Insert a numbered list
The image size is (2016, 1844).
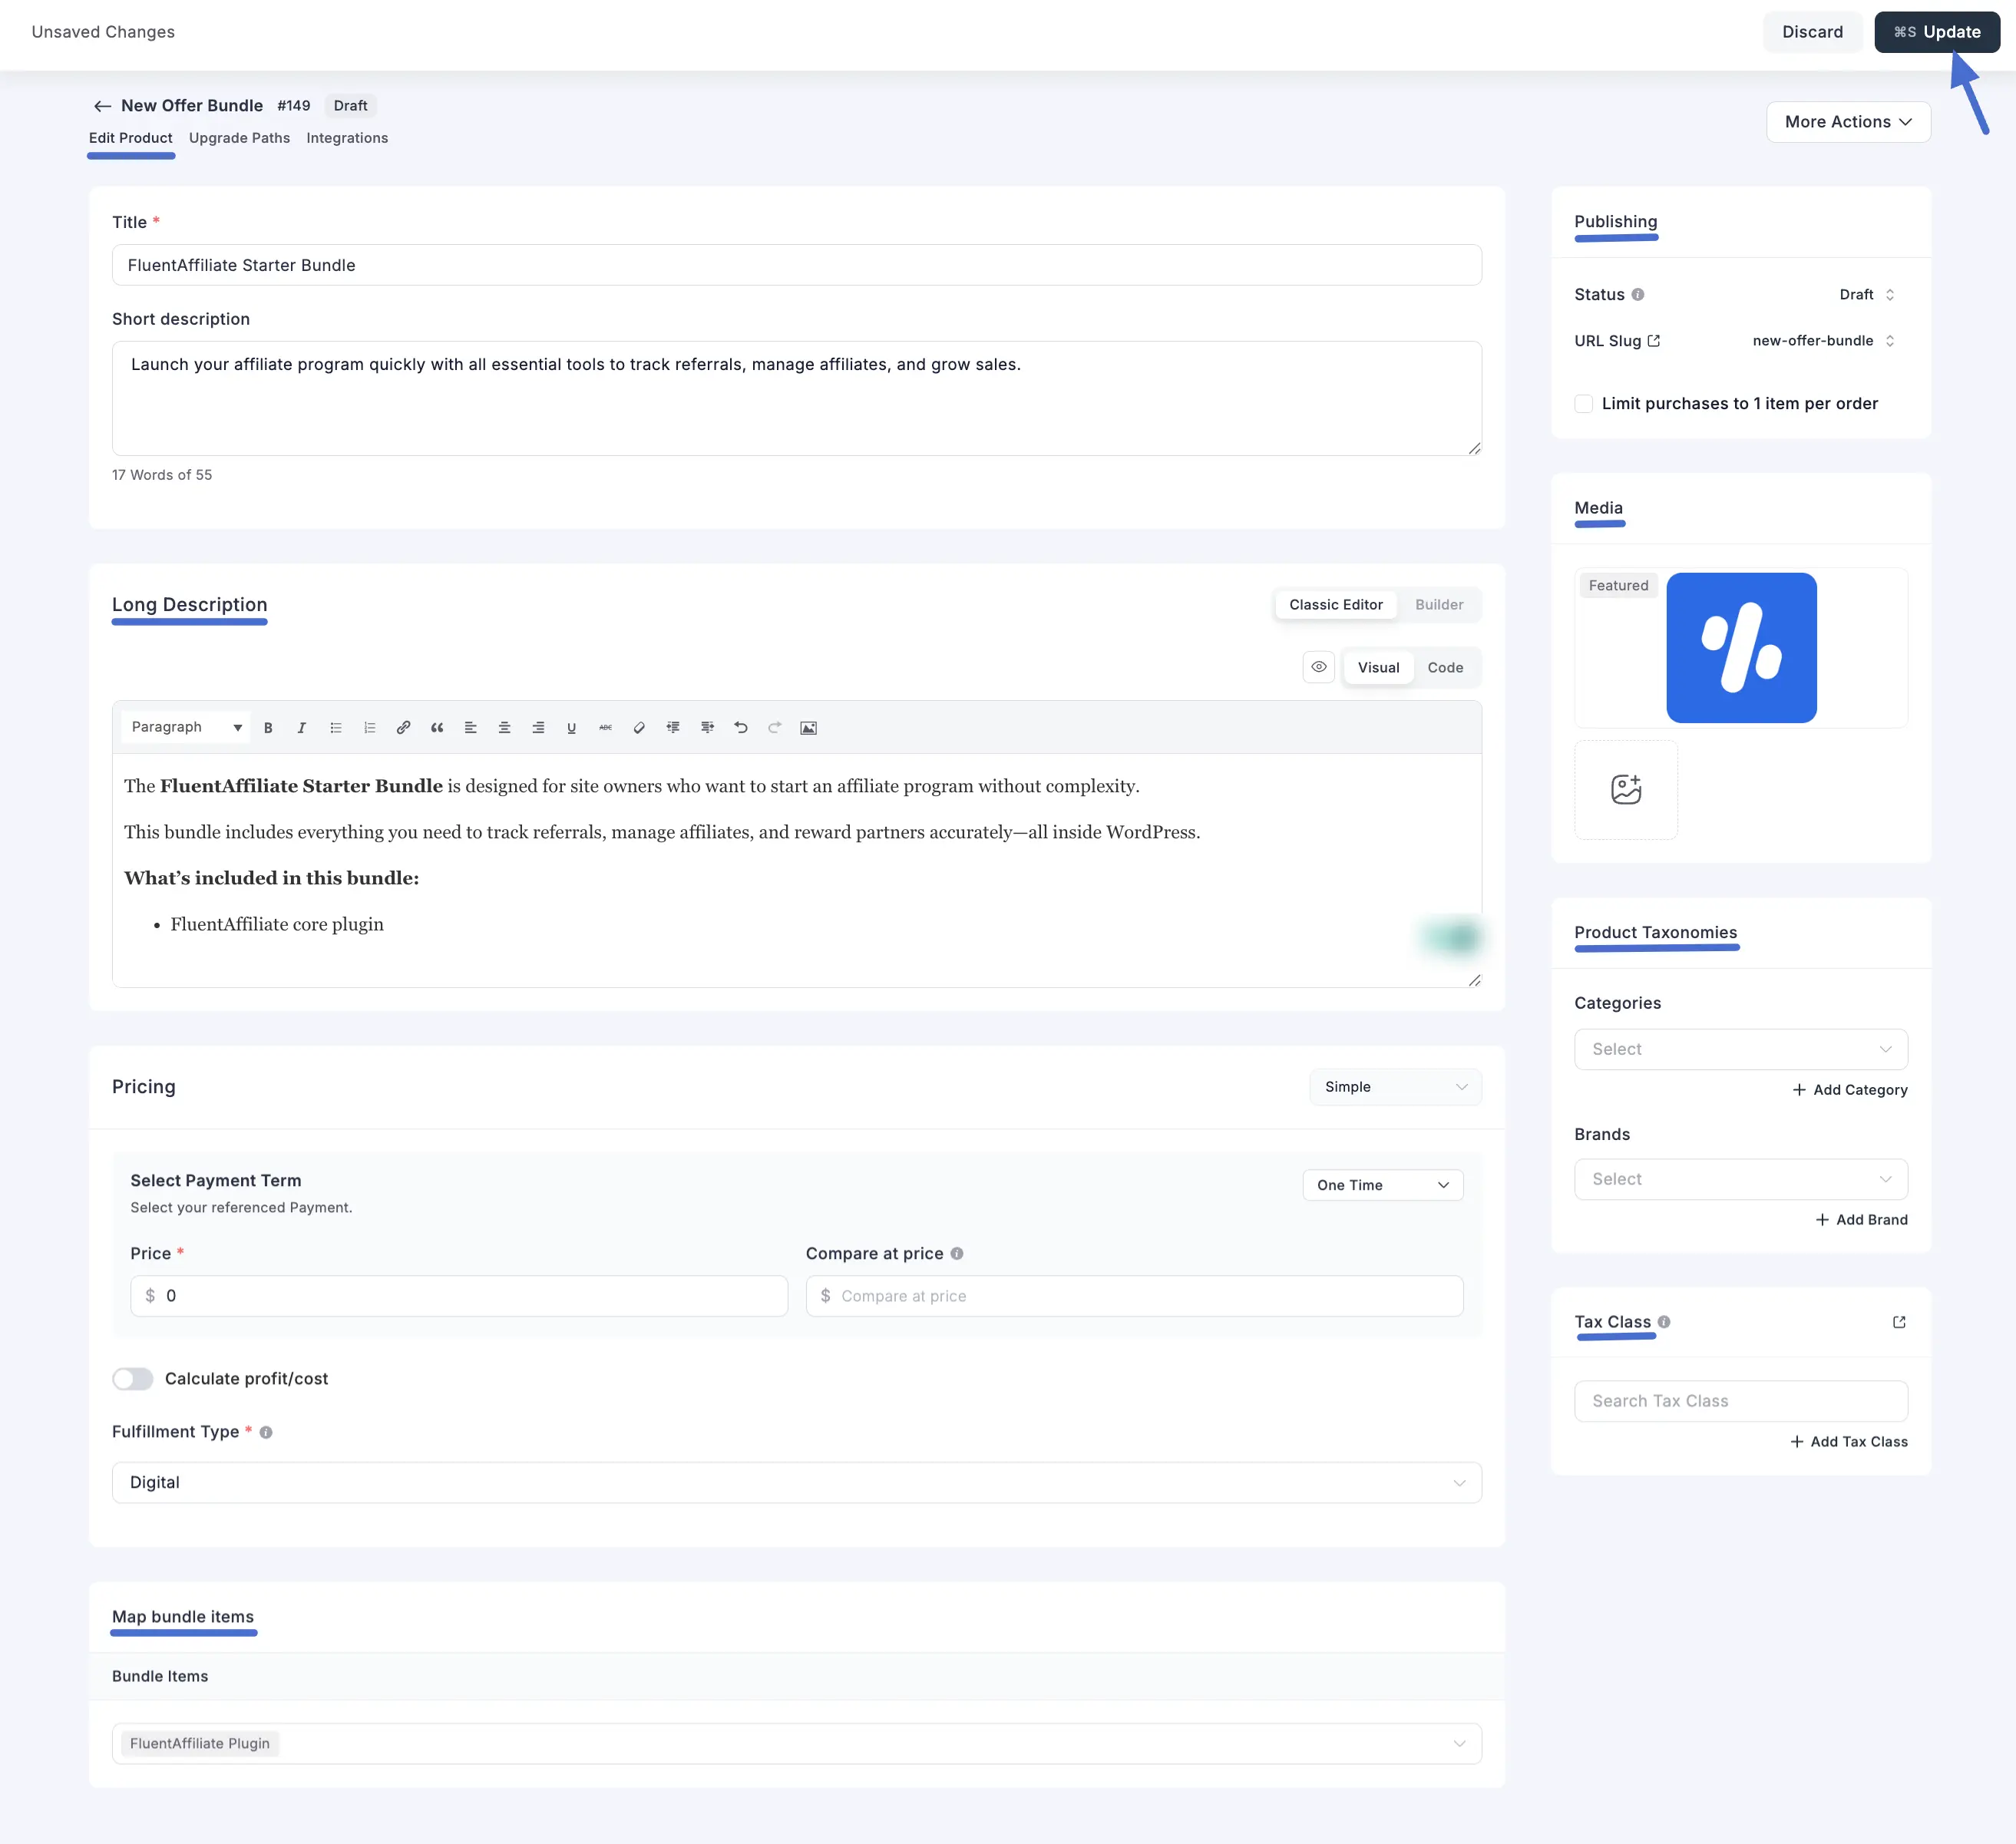[369, 727]
